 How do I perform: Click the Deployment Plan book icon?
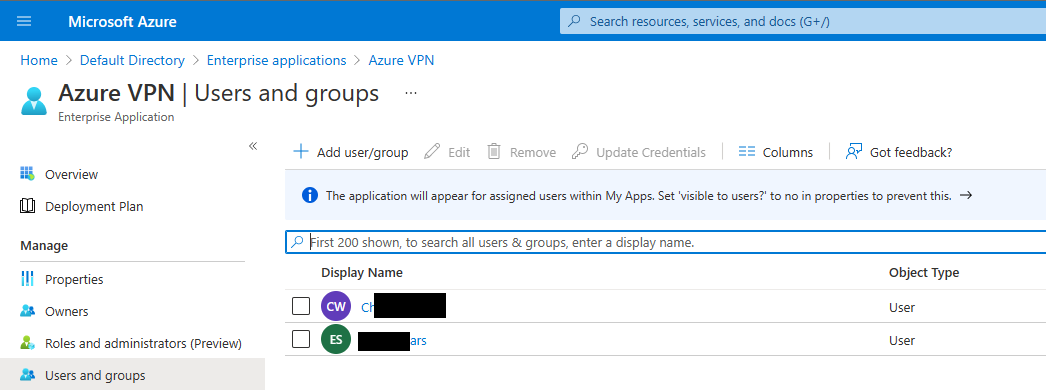(27, 207)
